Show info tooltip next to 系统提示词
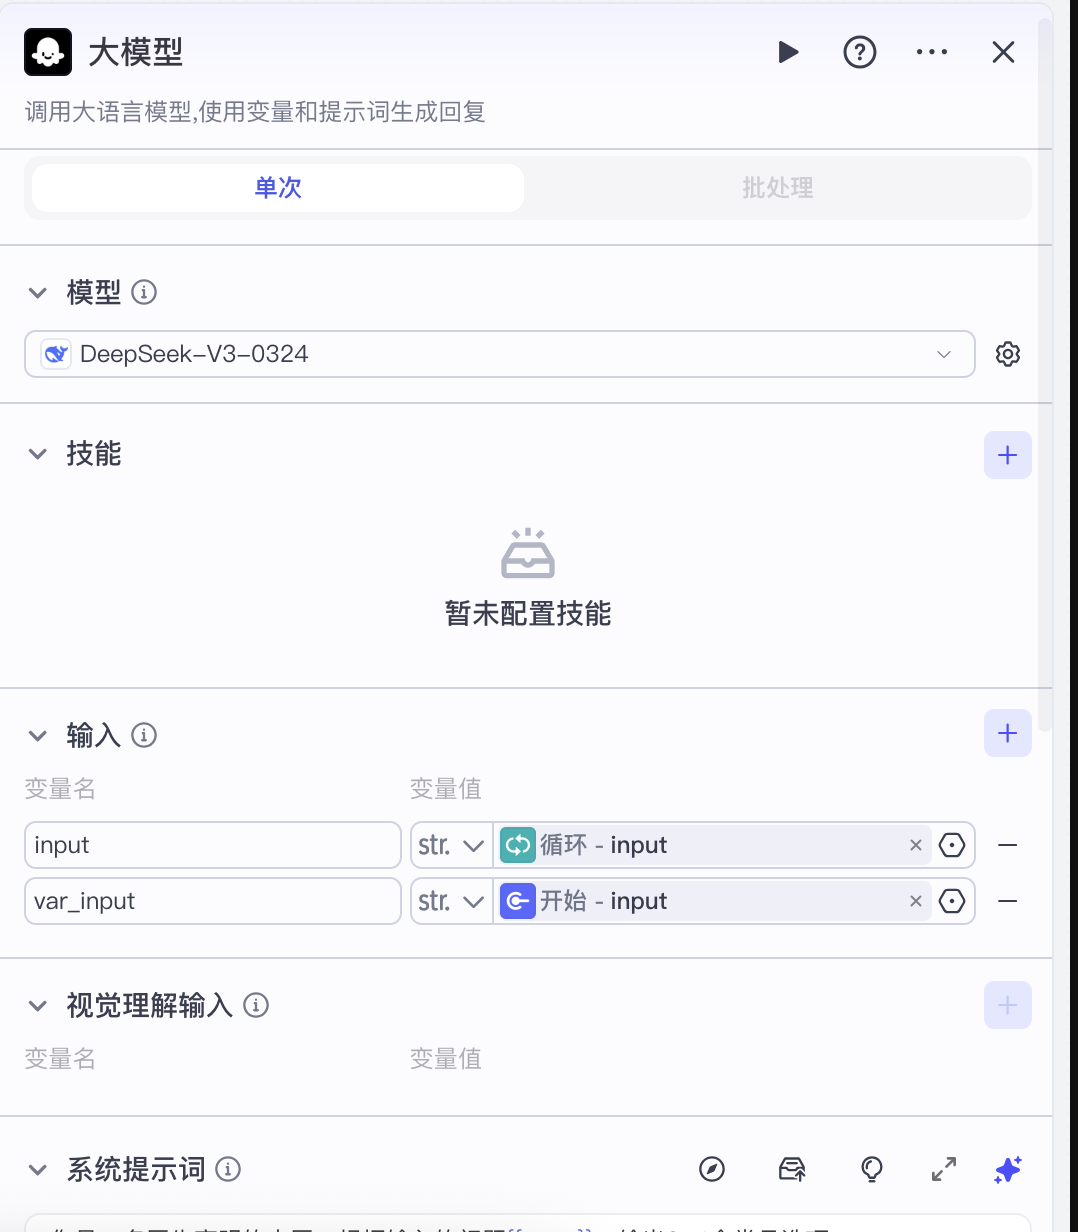This screenshot has height=1232, width=1078. point(228,1169)
